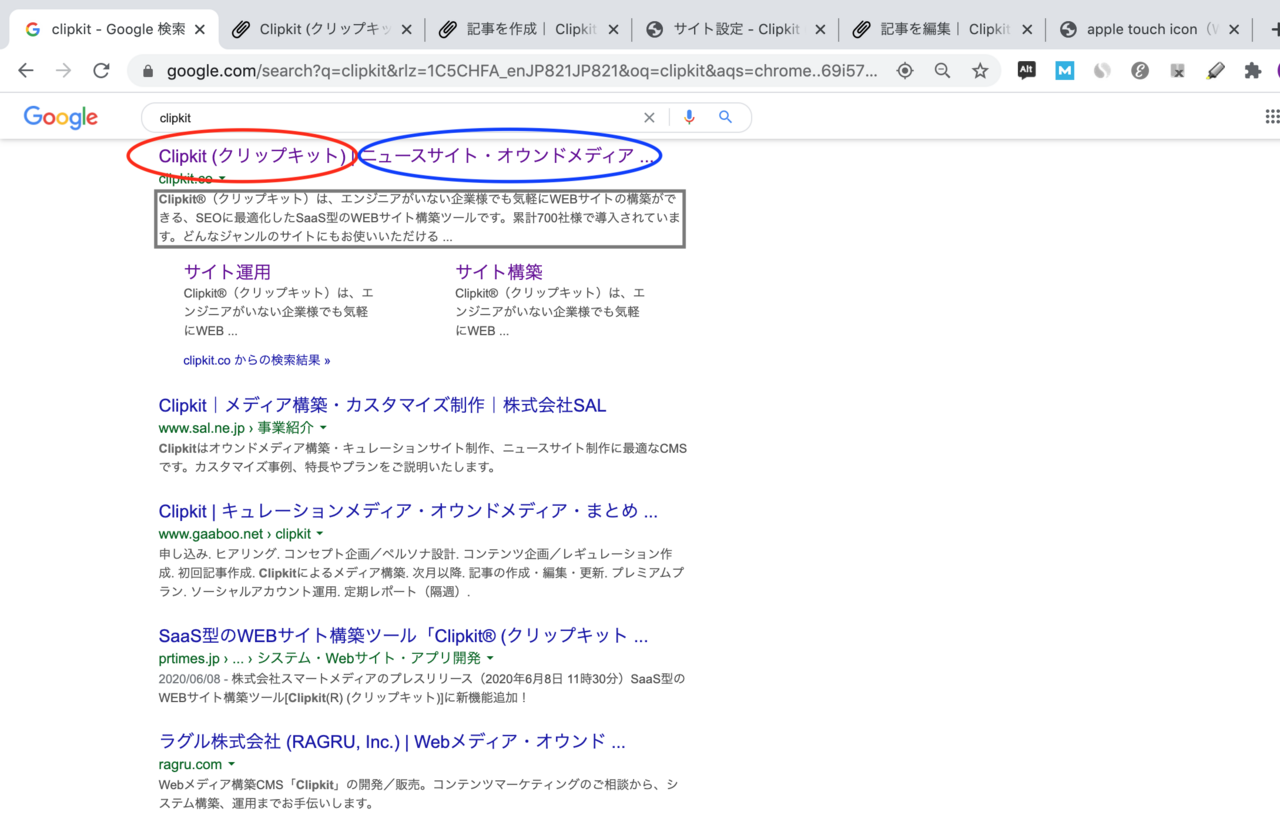
Task: Open the サイト構築 sitelink
Action: pos(499,271)
